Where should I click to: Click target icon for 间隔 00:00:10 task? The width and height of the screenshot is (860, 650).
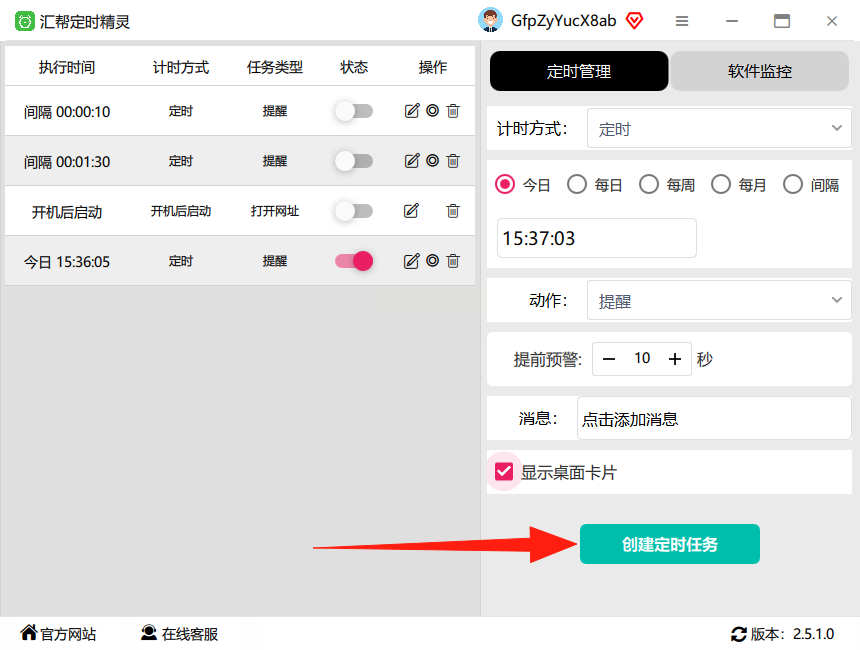(x=433, y=111)
